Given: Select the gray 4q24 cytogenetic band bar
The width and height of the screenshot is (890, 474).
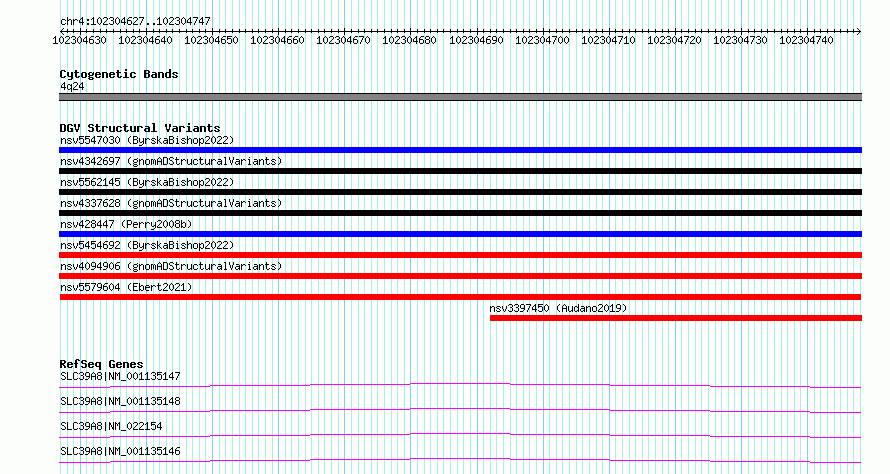Looking at the screenshot, I should pyautogui.click(x=460, y=97).
